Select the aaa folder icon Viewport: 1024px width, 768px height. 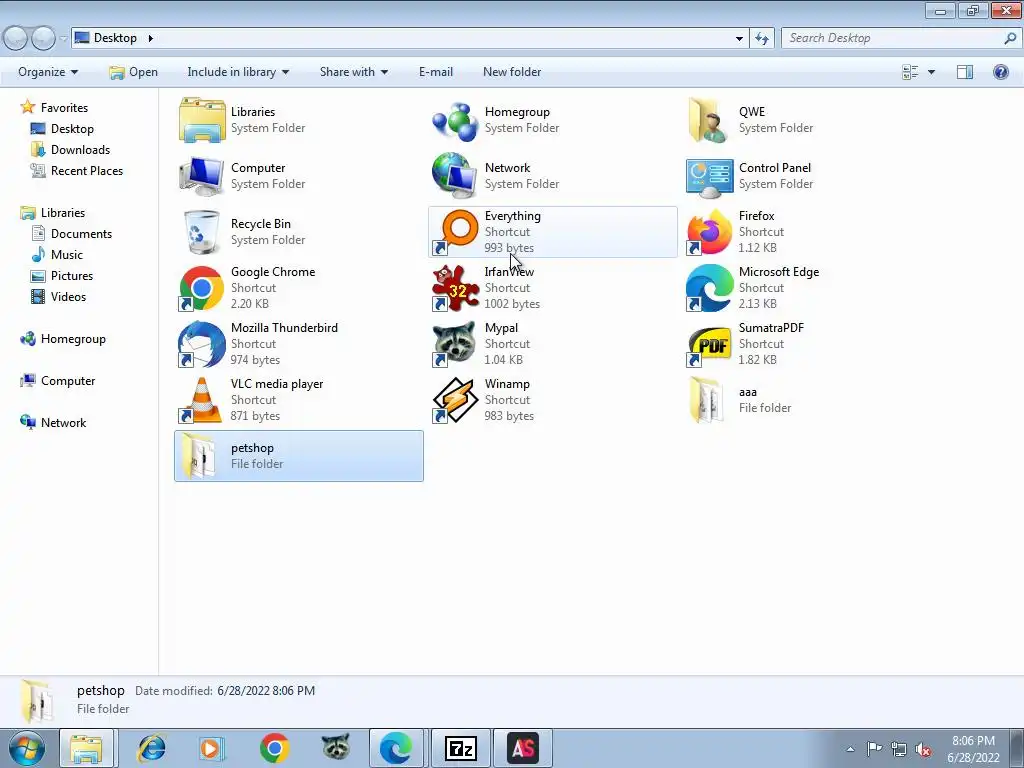(x=707, y=400)
